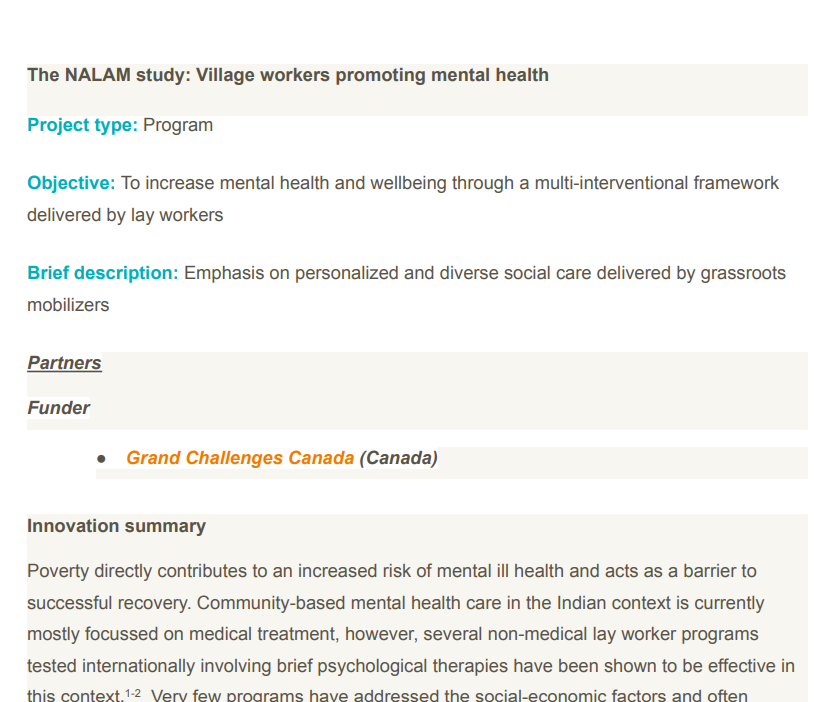Click the 'Project type:' label
The height and width of the screenshot is (702, 827).
82,125
